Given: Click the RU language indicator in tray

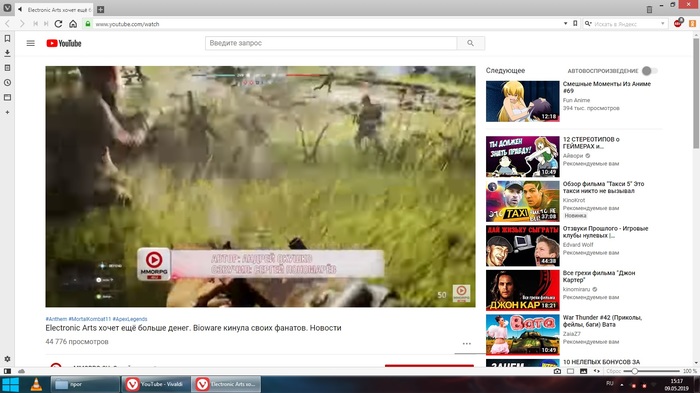Looking at the screenshot, I should [610, 383].
